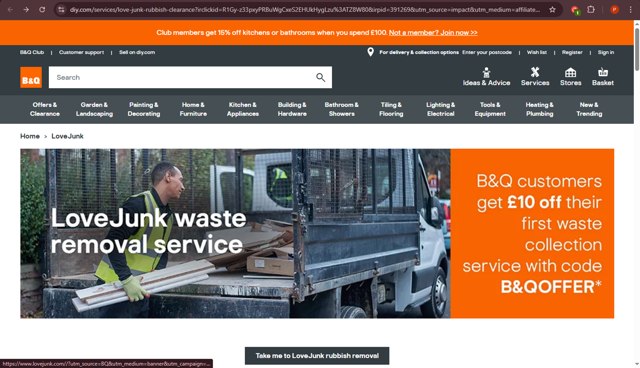
Task: Open Bathroom & Showers menu
Action: point(342,109)
